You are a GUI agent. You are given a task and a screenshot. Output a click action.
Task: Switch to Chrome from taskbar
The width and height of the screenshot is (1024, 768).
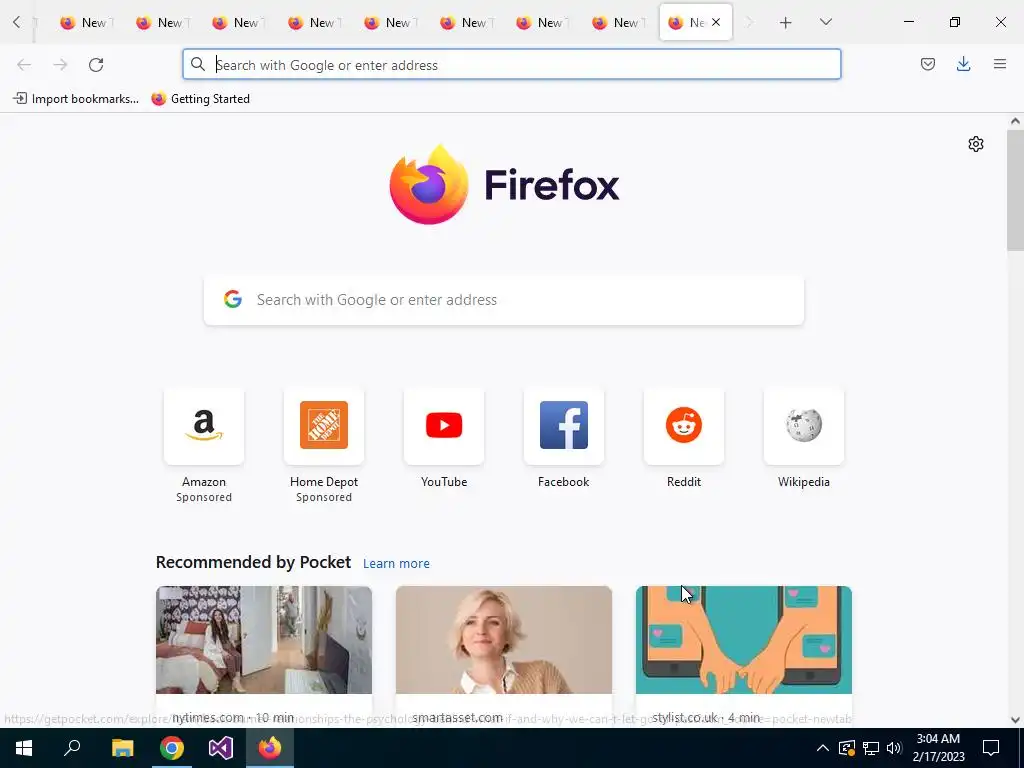click(x=172, y=748)
